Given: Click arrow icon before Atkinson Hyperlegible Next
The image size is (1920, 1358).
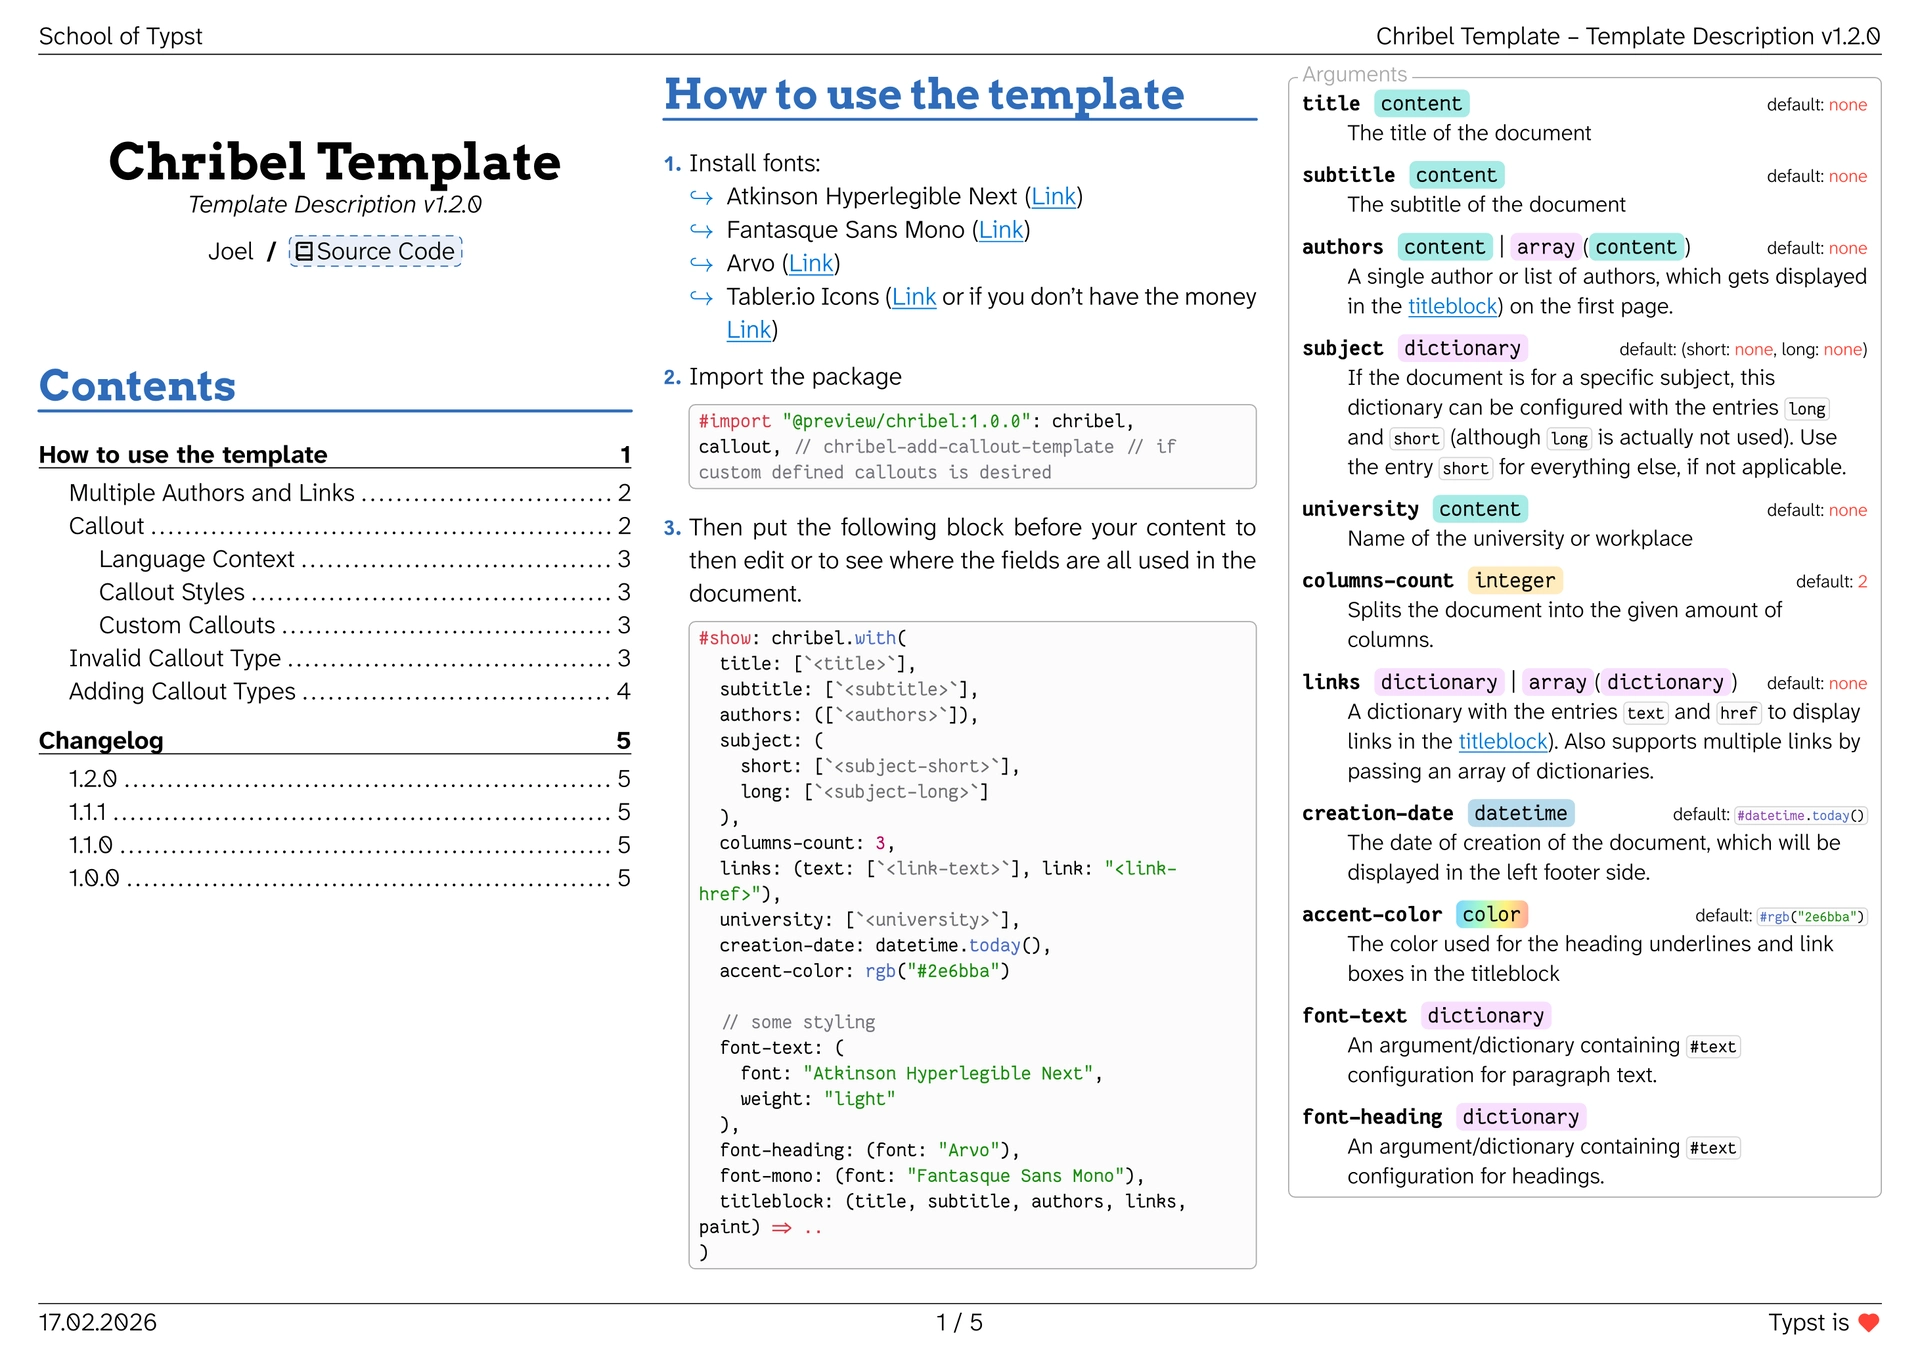Looking at the screenshot, I should (x=701, y=197).
